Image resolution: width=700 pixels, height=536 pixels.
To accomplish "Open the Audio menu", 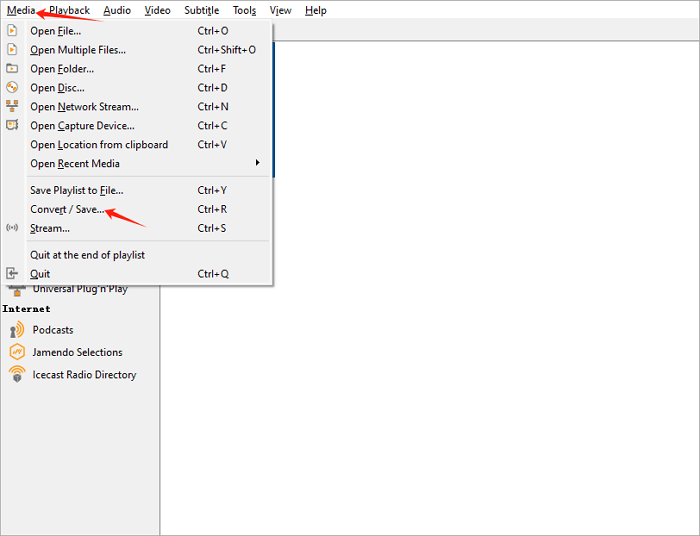I will pyautogui.click(x=117, y=10).
